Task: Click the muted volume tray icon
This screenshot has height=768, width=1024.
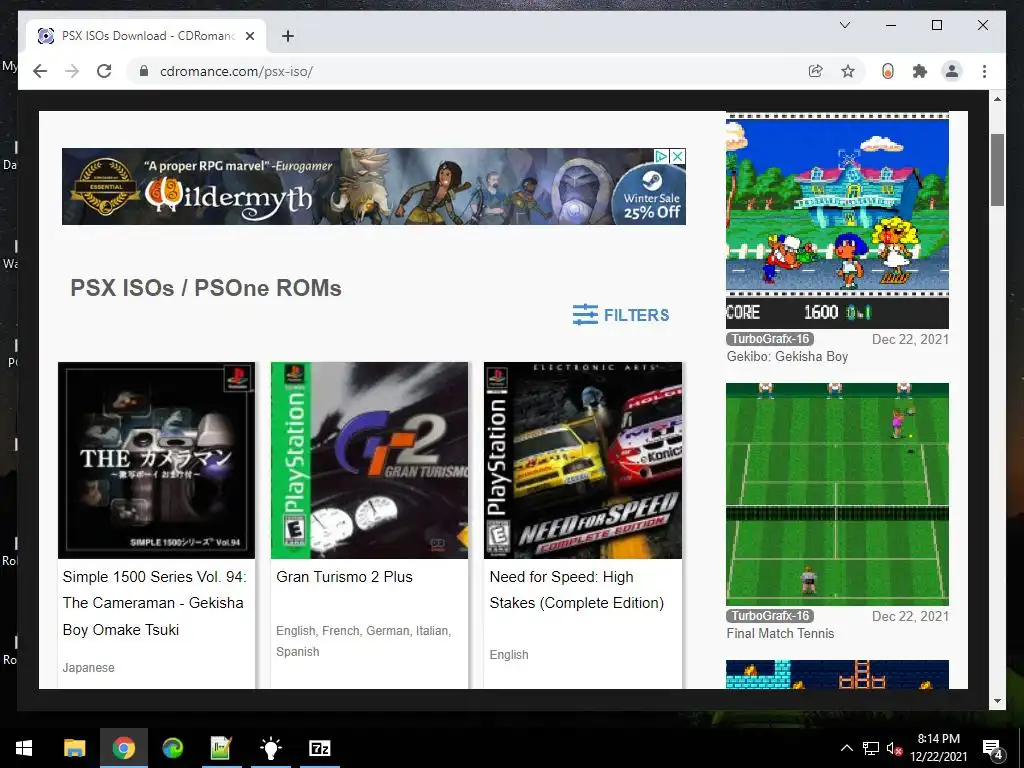Action: (894, 748)
